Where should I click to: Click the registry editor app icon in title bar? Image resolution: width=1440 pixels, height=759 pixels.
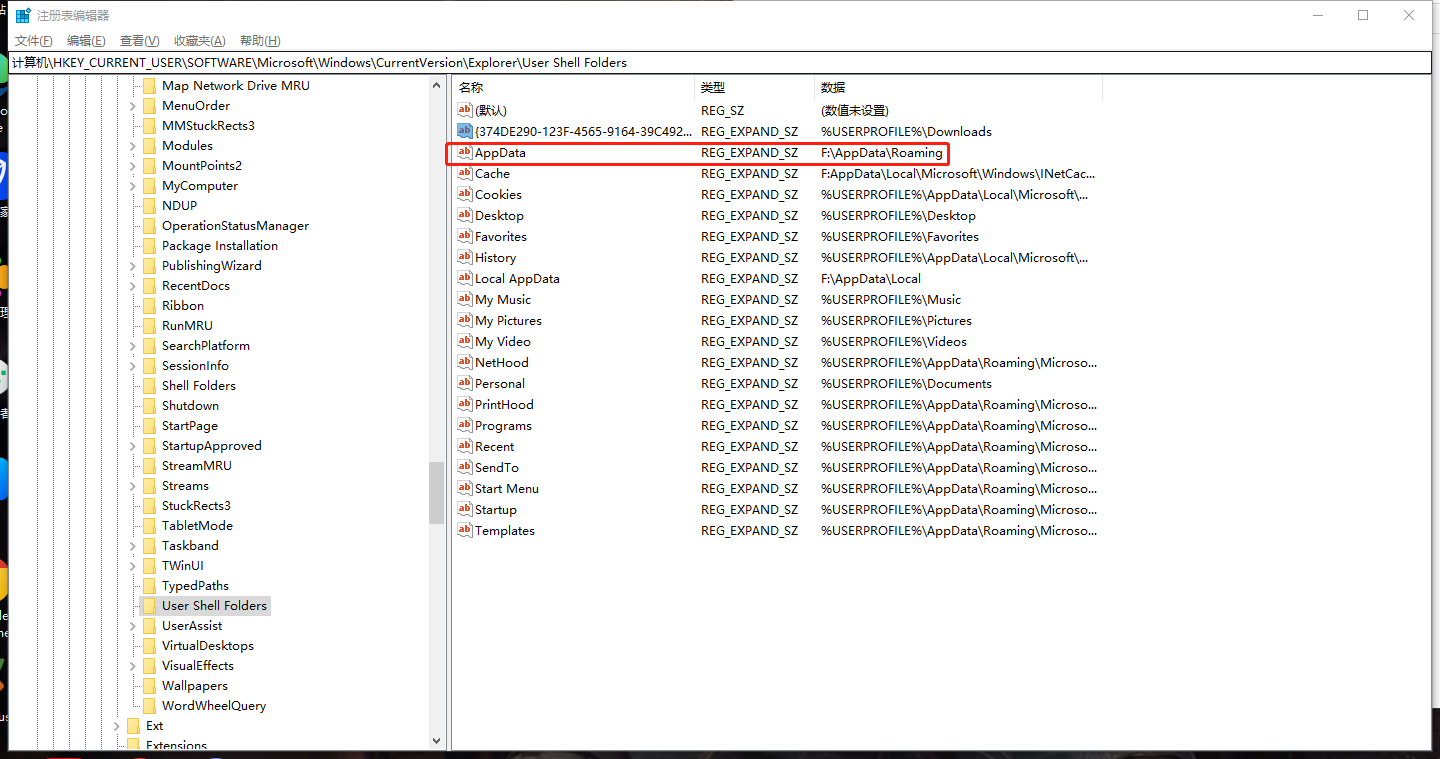point(22,15)
